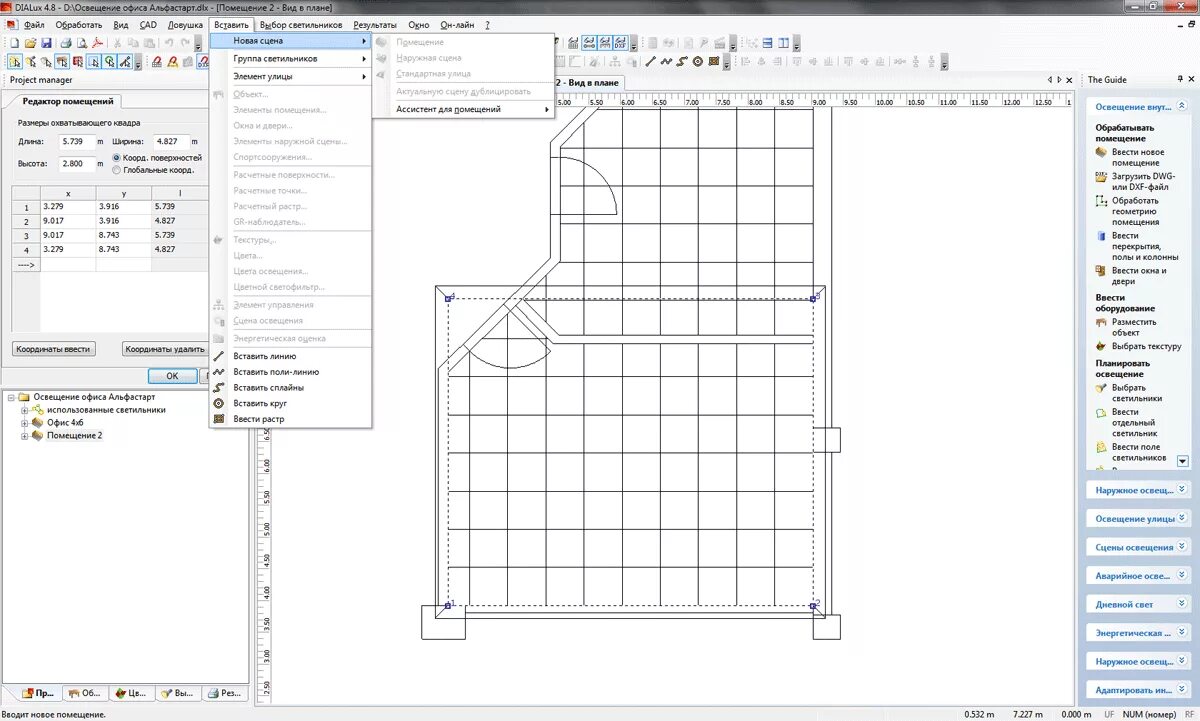Switch to 'Об...' objects bottom tab
The image size is (1200, 721).
click(x=85, y=693)
